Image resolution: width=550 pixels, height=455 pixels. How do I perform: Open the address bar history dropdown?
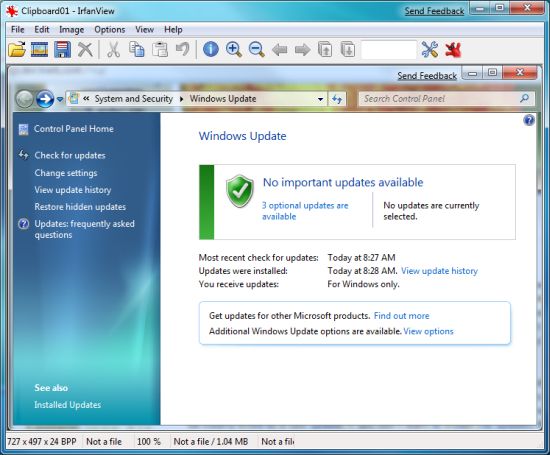pyautogui.click(x=320, y=99)
